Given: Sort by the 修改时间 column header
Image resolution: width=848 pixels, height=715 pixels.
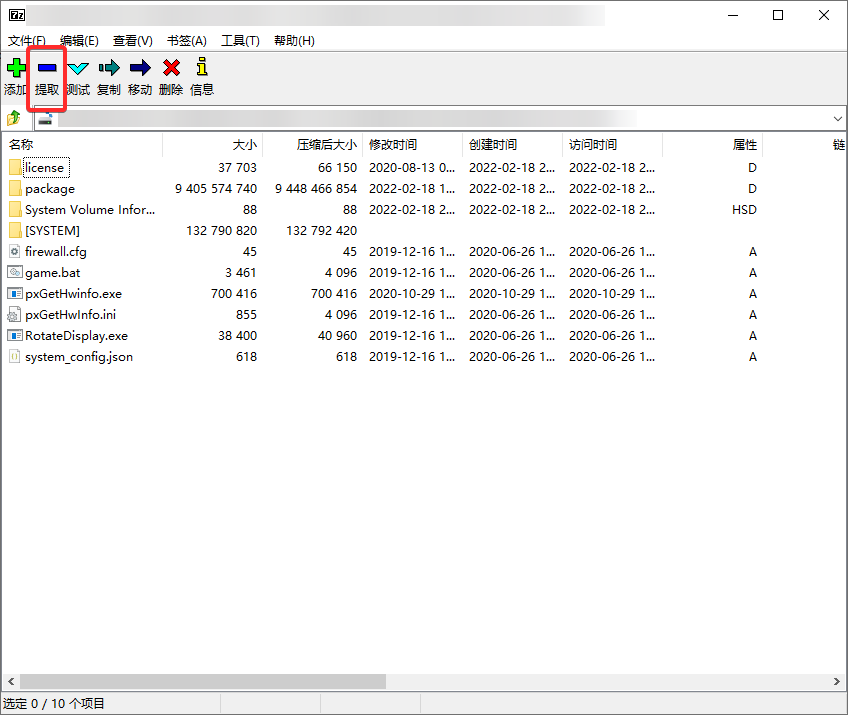Looking at the screenshot, I should click(x=393, y=145).
